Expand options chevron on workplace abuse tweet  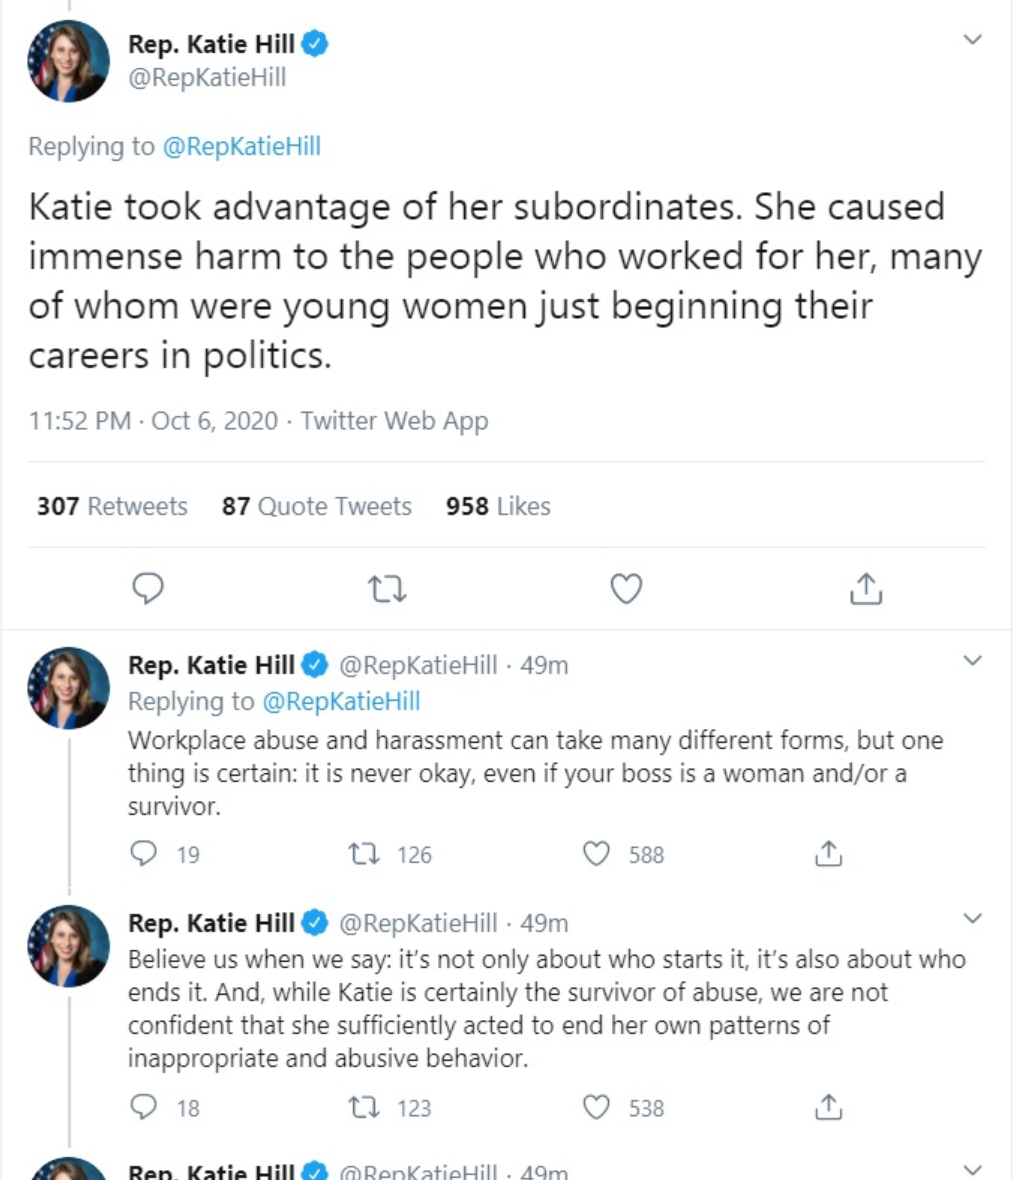click(x=972, y=661)
